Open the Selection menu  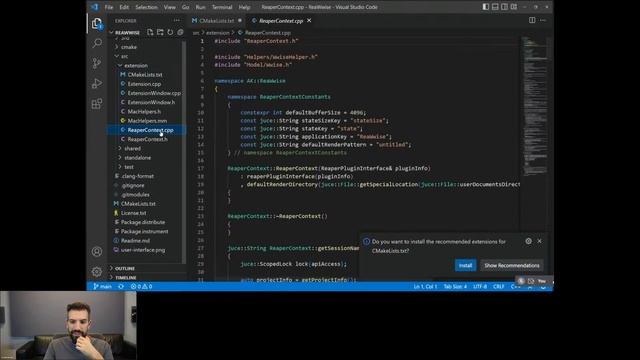click(x=146, y=7)
